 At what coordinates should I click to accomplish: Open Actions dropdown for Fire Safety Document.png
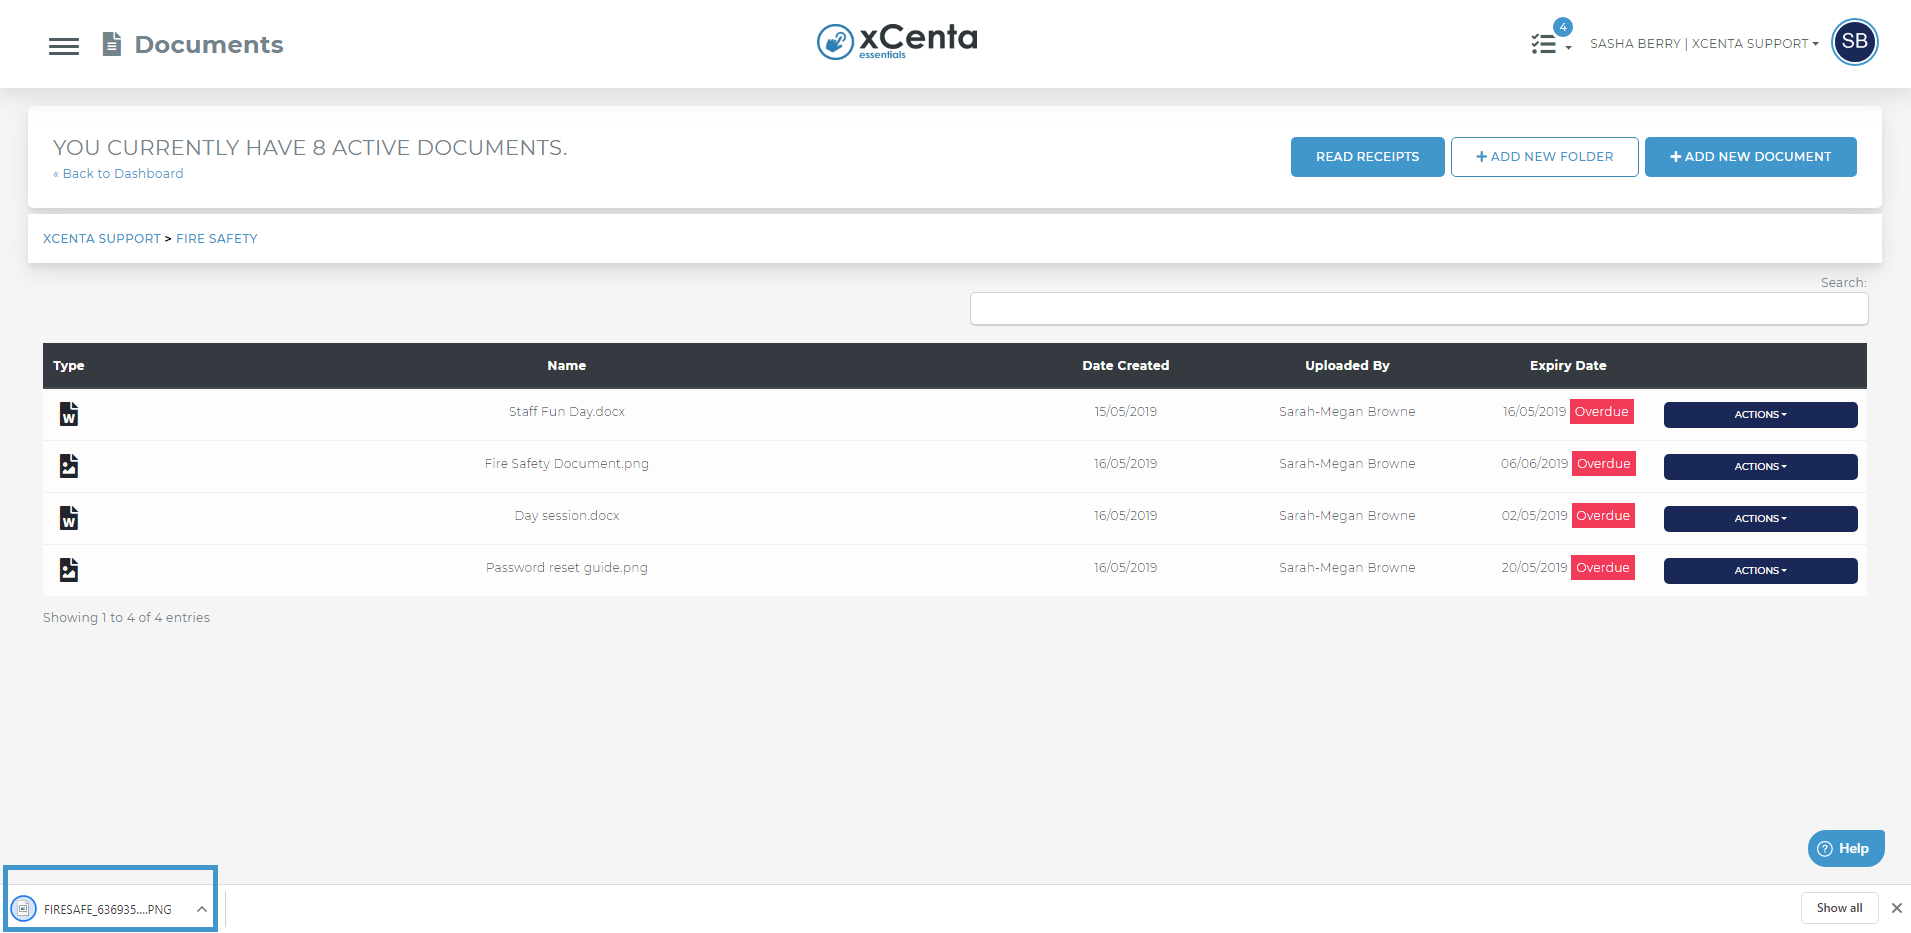[1760, 467]
